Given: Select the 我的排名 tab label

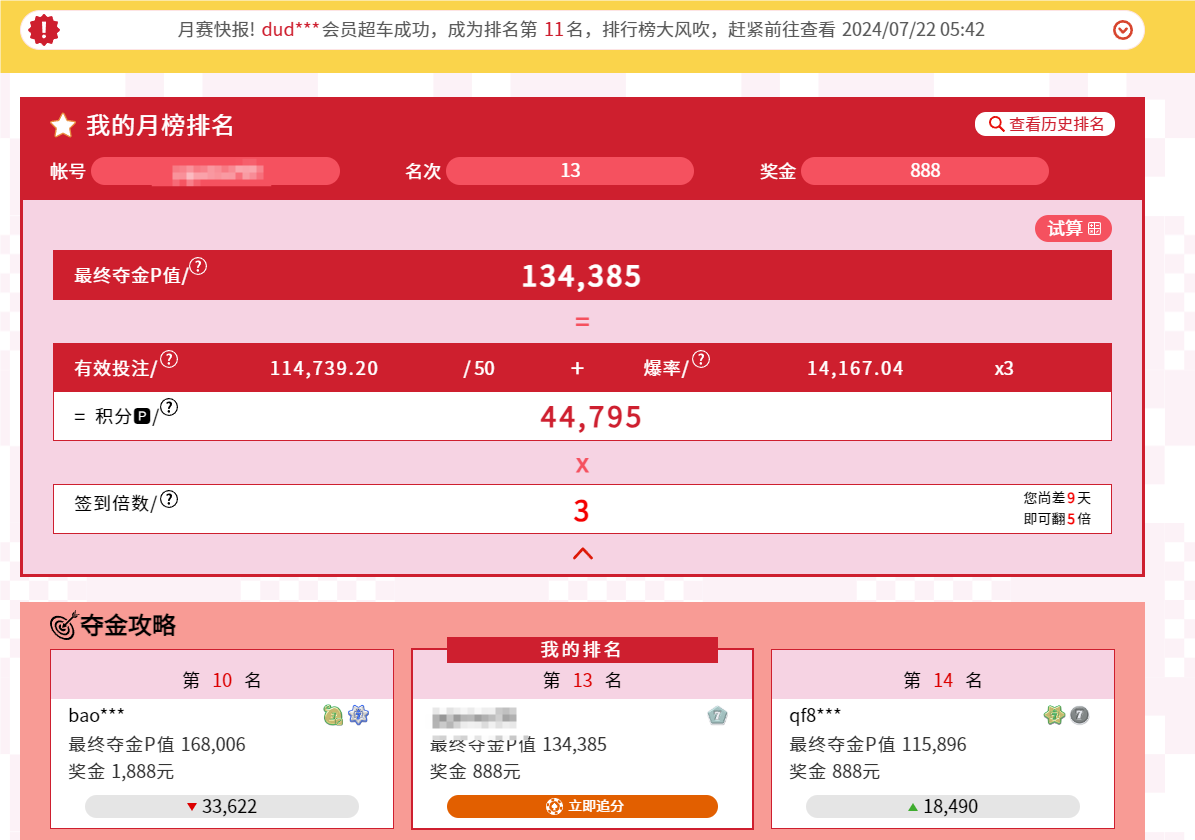Looking at the screenshot, I should 582,650.
